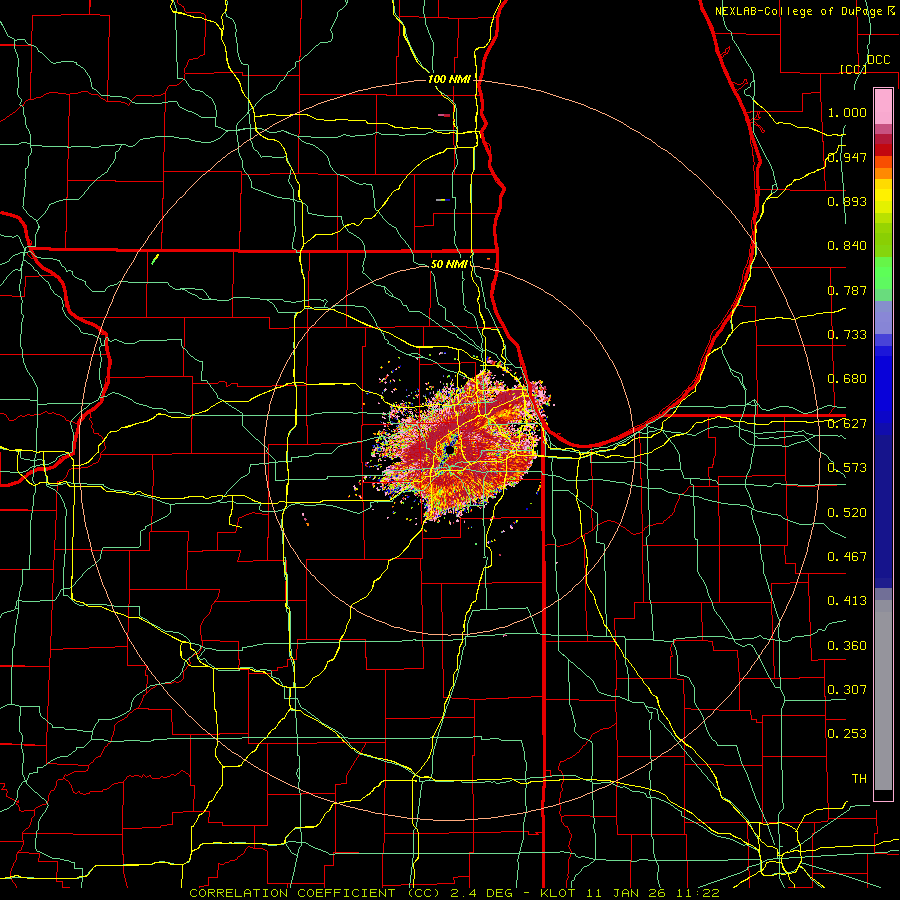
Task: Pick the dark red segment of the color bar
Action: [x=883, y=150]
